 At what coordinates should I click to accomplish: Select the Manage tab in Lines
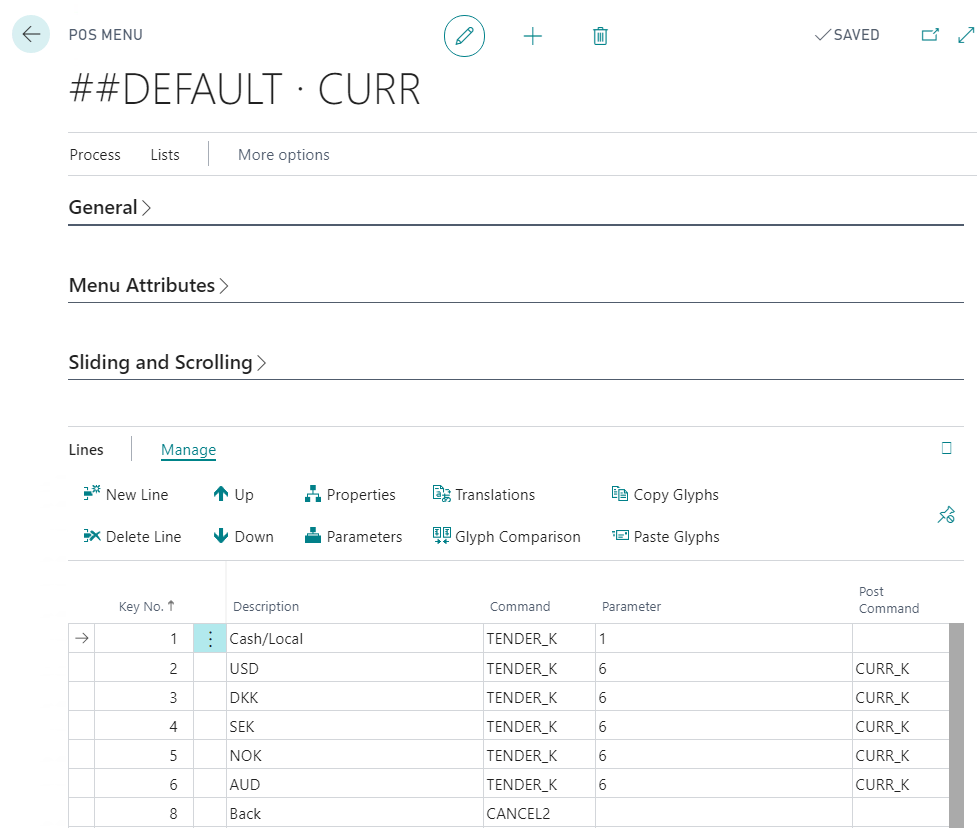[188, 450]
